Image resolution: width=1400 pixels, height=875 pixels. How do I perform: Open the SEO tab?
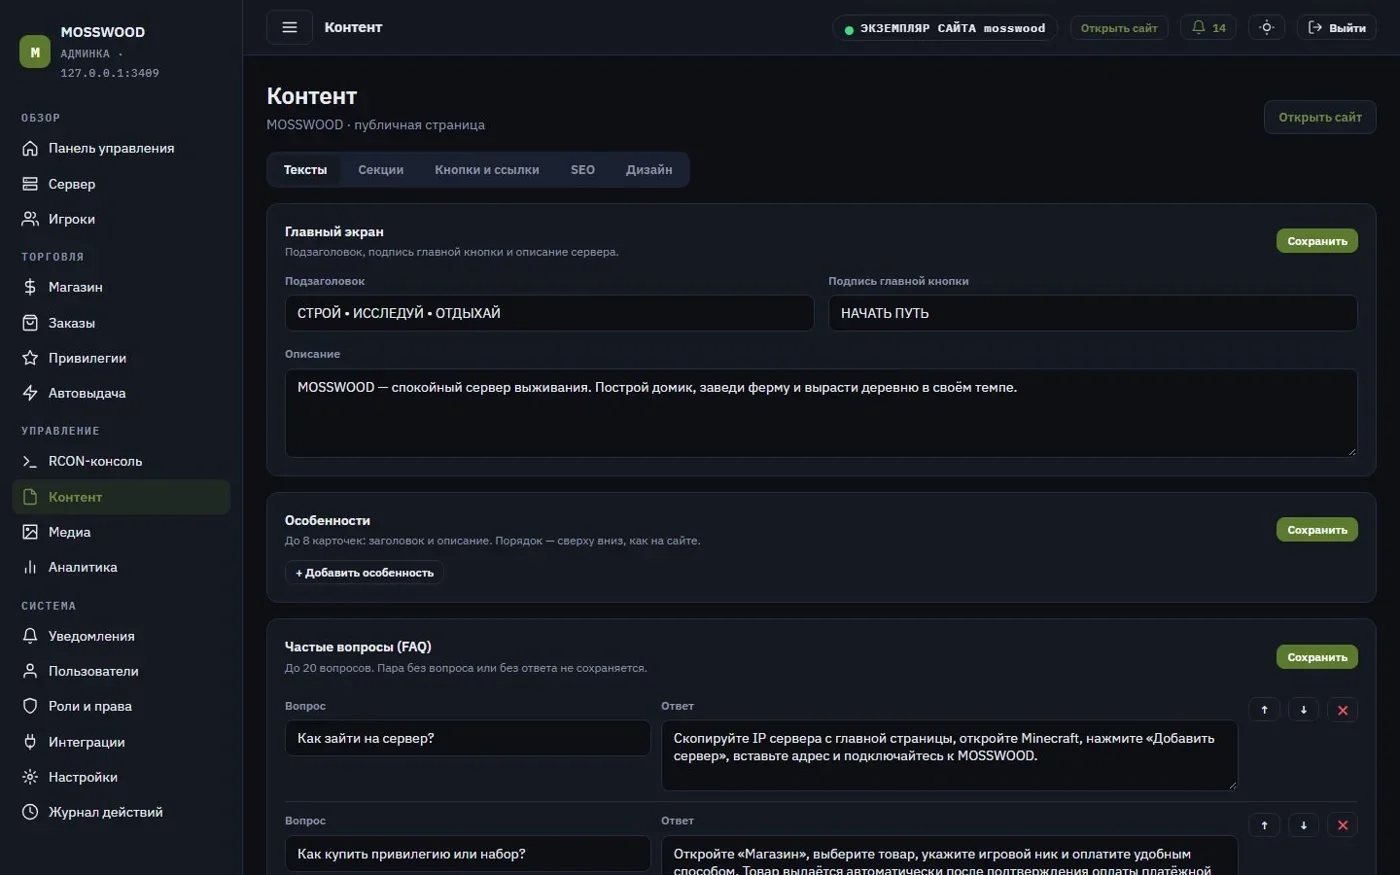click(x=583, y=170)
